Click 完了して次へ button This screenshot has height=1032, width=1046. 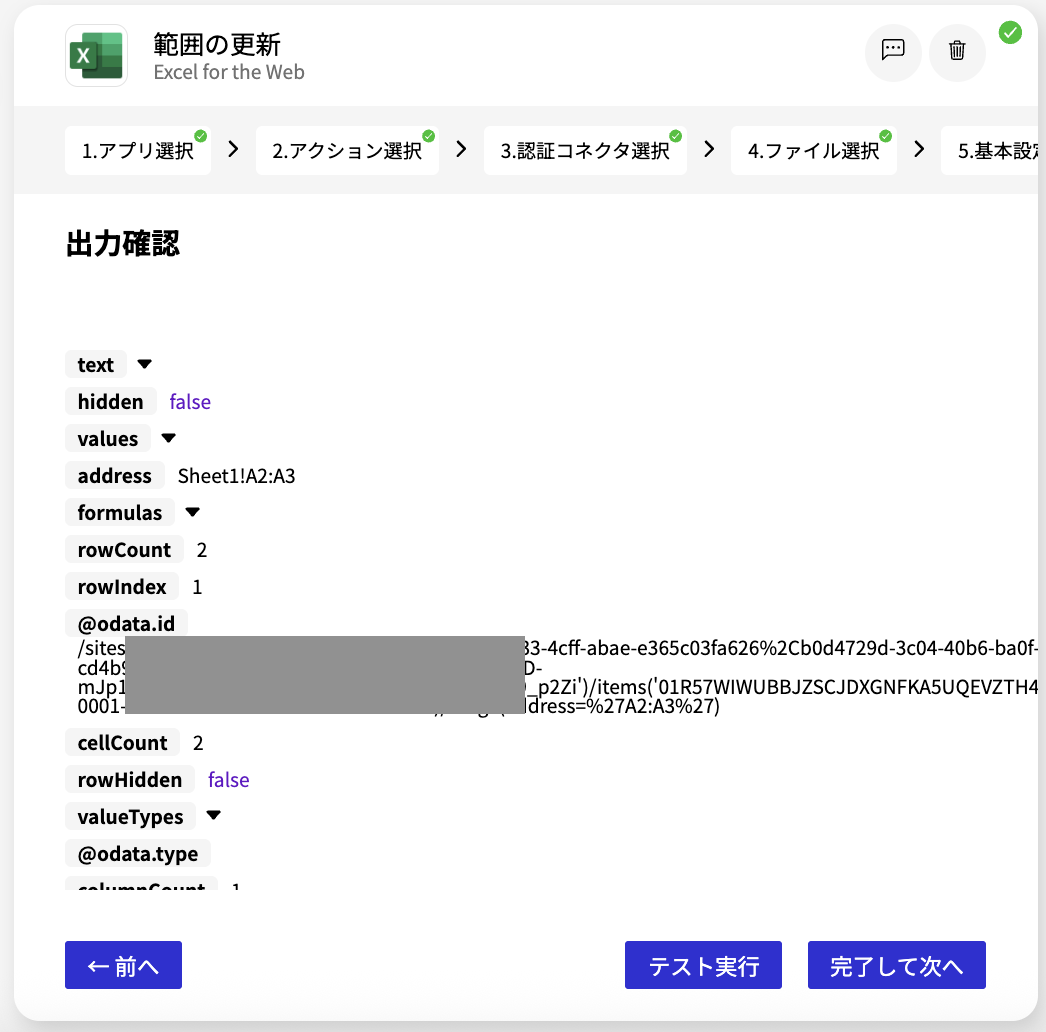coord(897,965)
